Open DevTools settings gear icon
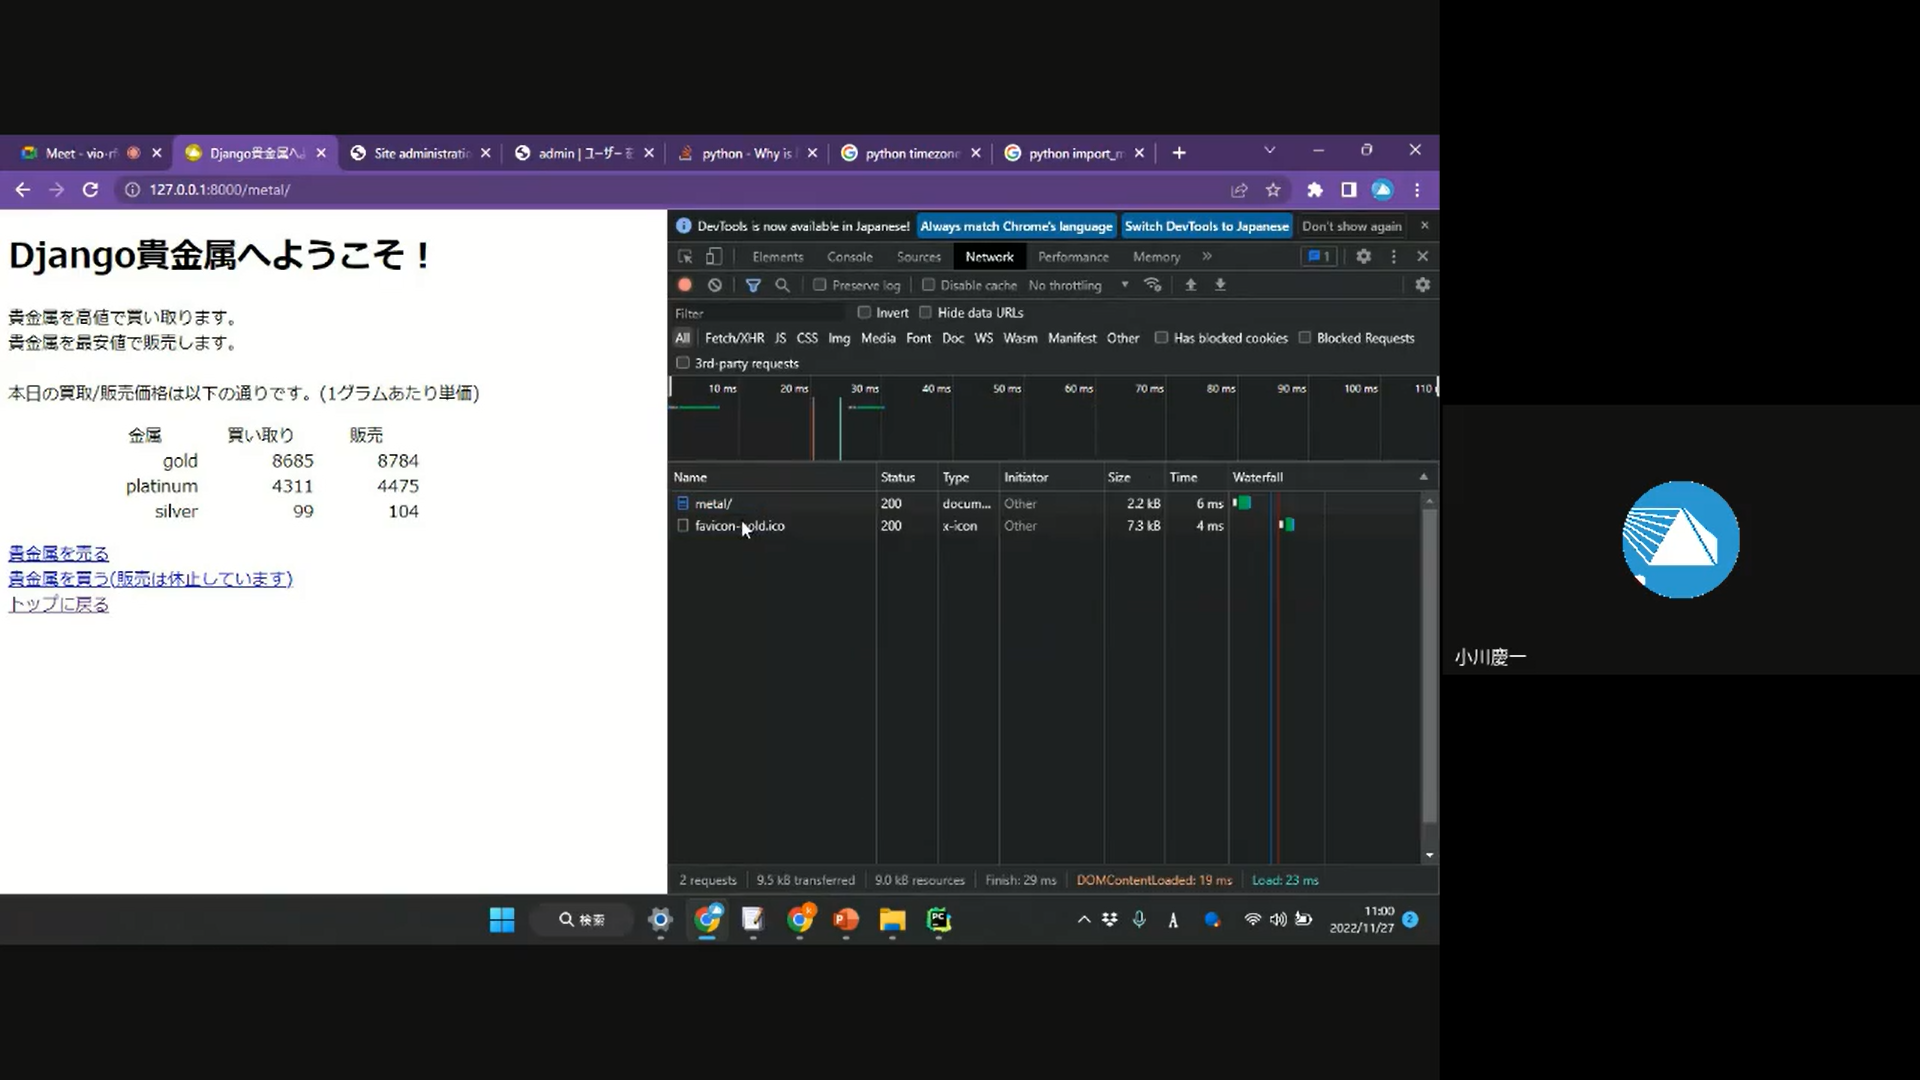 point(1363,257)
